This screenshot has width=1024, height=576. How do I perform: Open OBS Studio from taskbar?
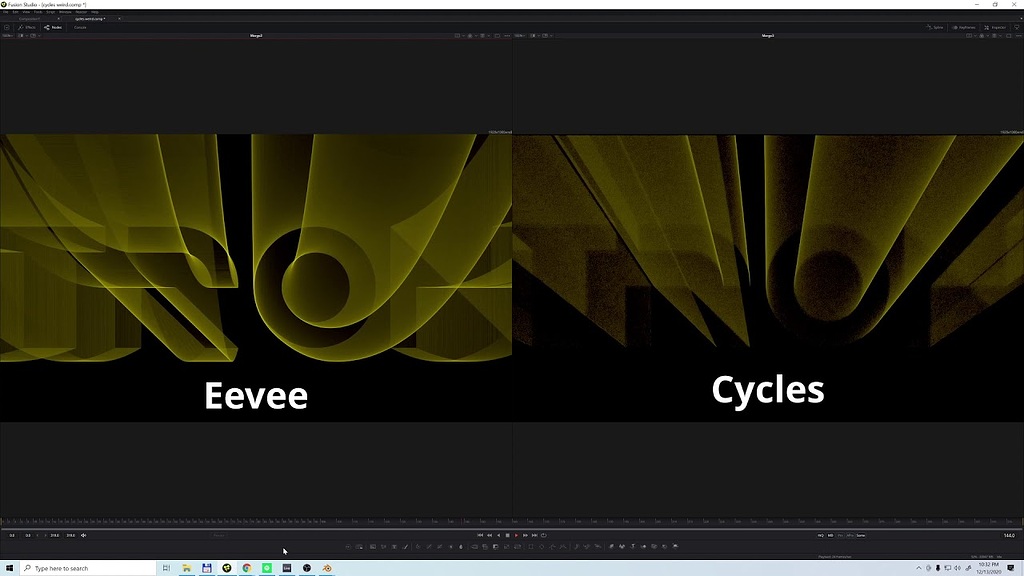(x=307, y=568)
